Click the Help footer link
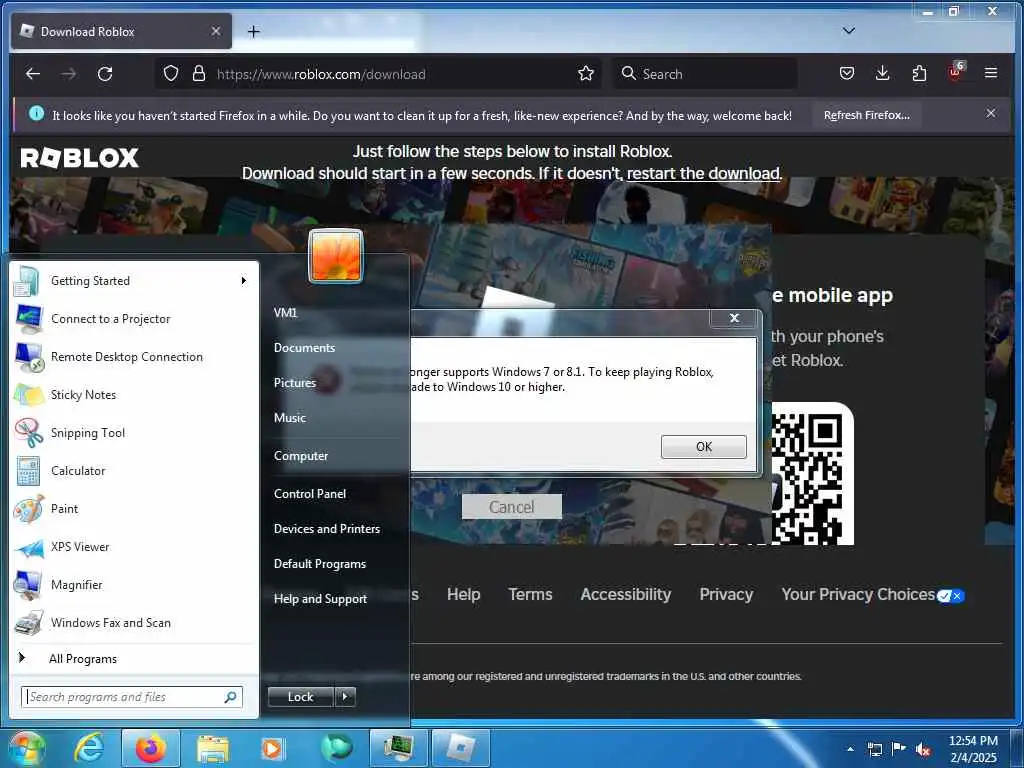The width and height of the screenshot is (1024, 768). tap(464, 594)
